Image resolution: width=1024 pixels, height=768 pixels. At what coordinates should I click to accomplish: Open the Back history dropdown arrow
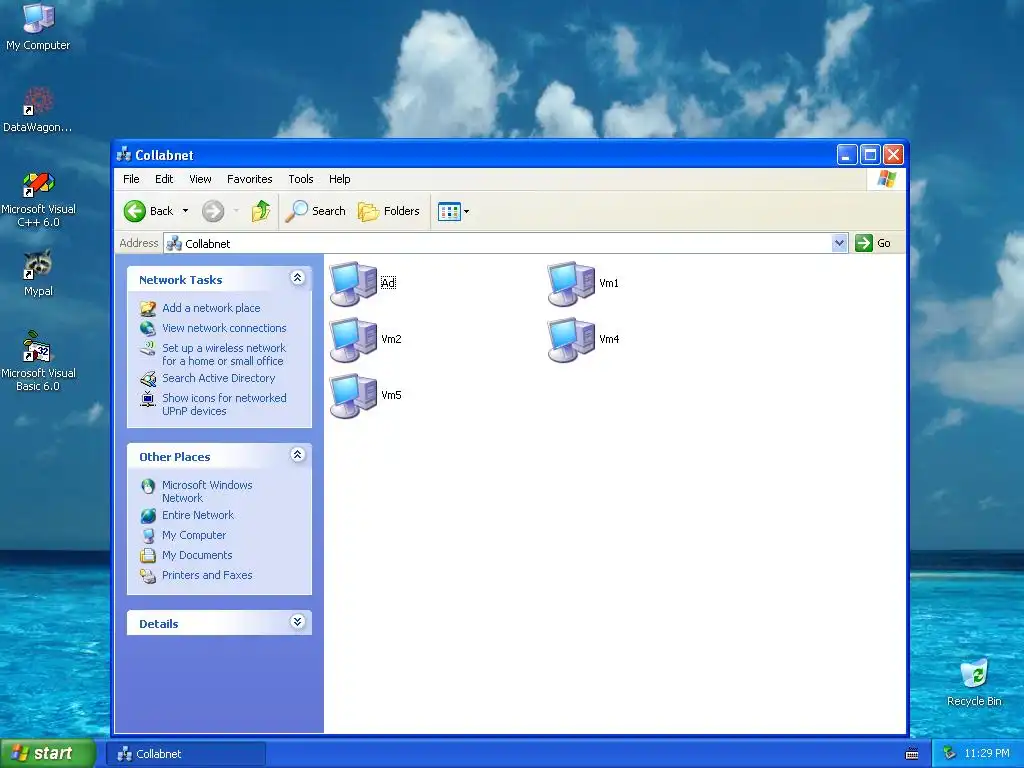(x=185, y=211)
